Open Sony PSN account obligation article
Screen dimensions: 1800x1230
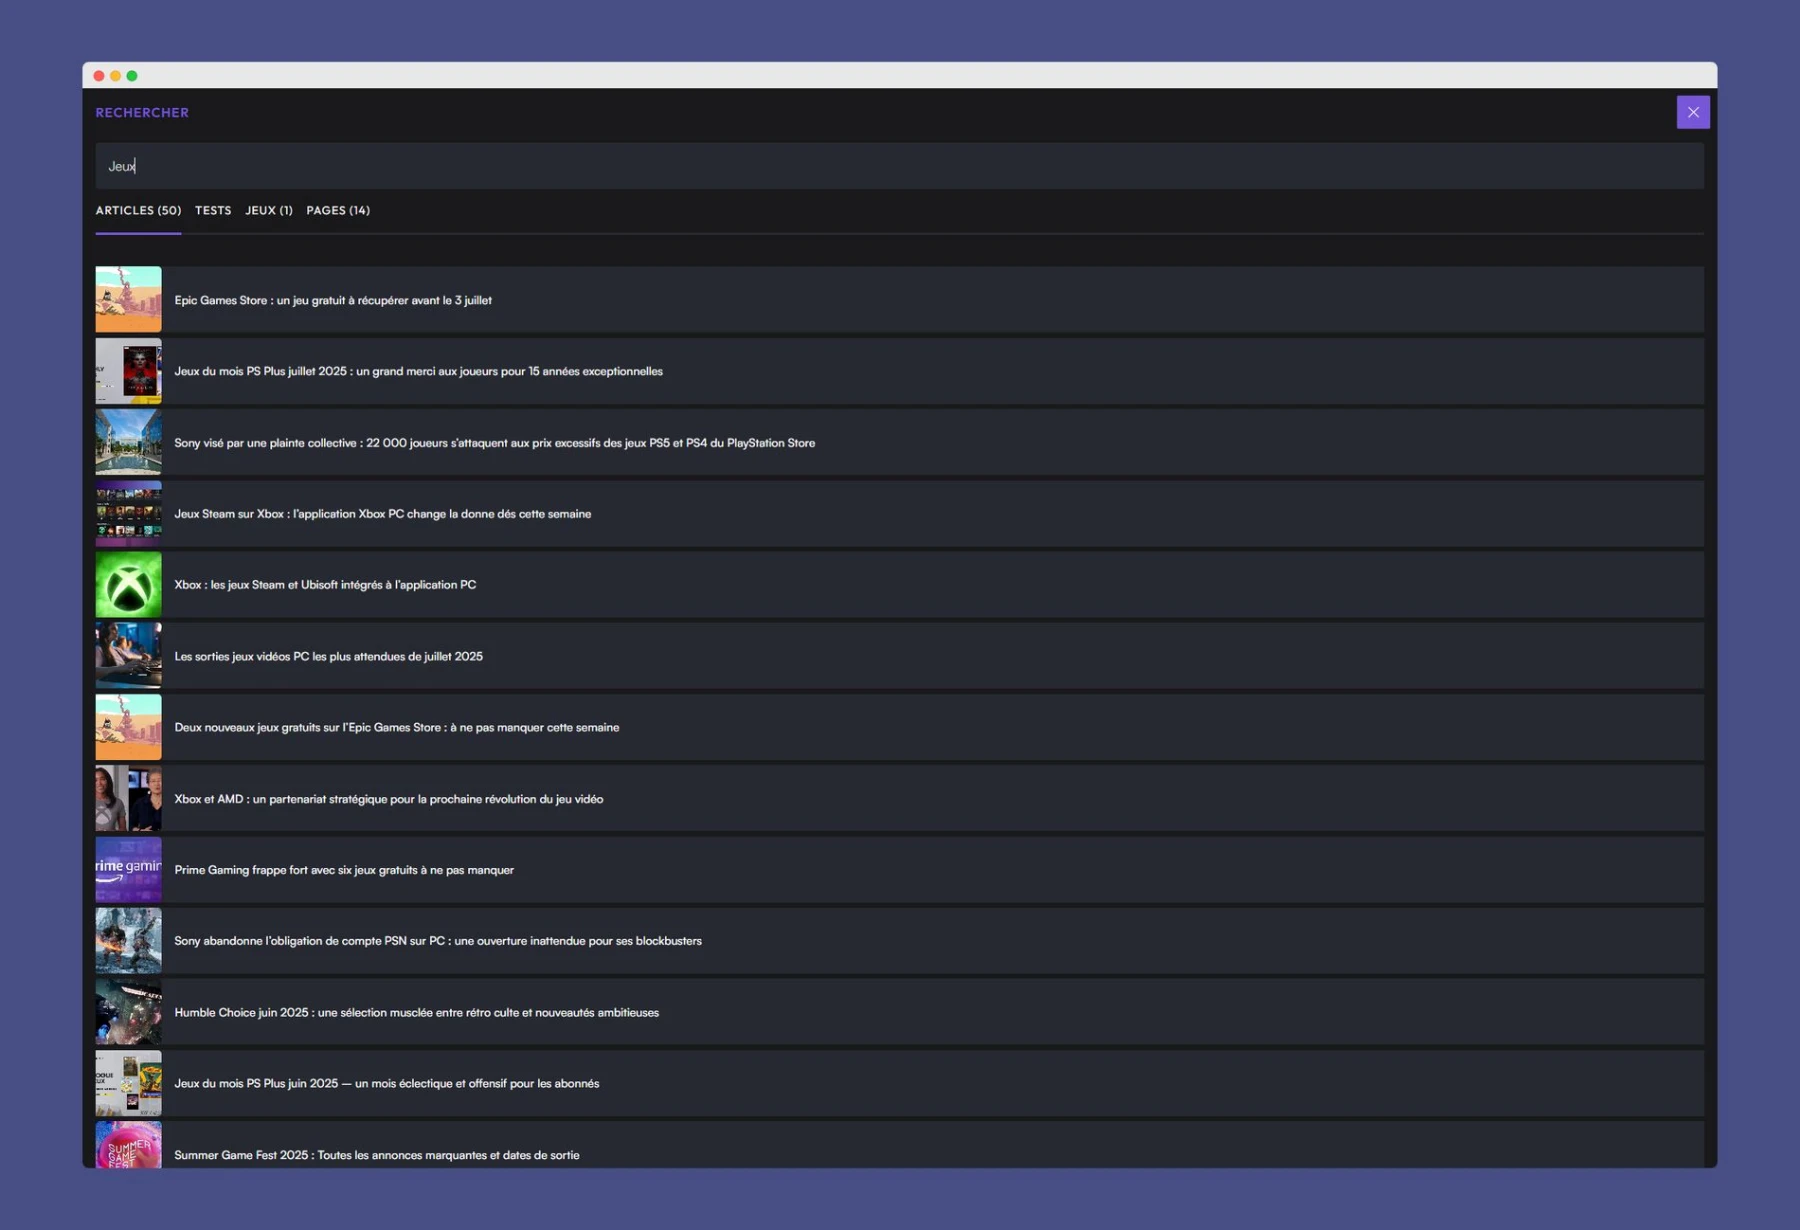437,941
